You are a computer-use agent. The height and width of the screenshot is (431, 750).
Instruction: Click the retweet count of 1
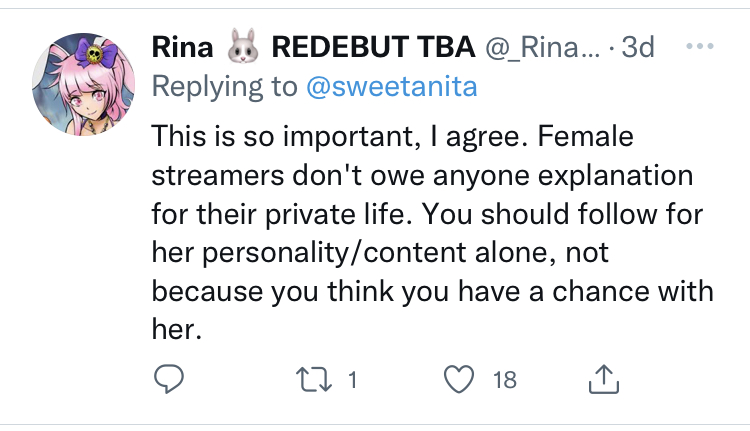click(353, 380)
